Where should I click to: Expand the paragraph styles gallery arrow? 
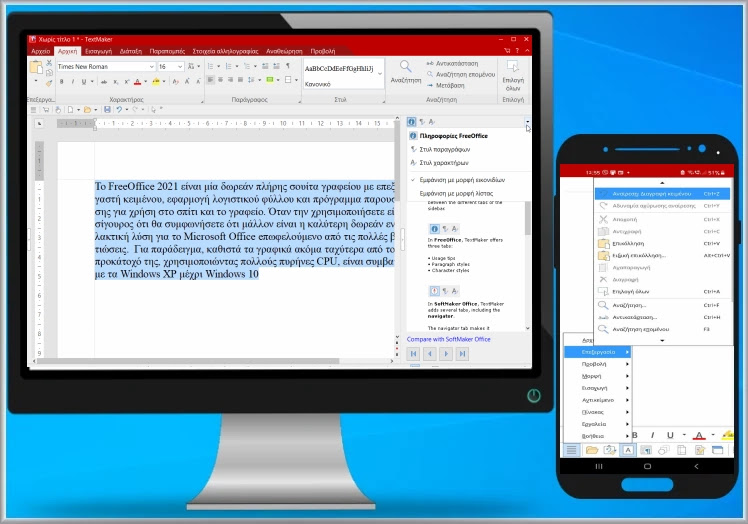[x=380, y=73]
